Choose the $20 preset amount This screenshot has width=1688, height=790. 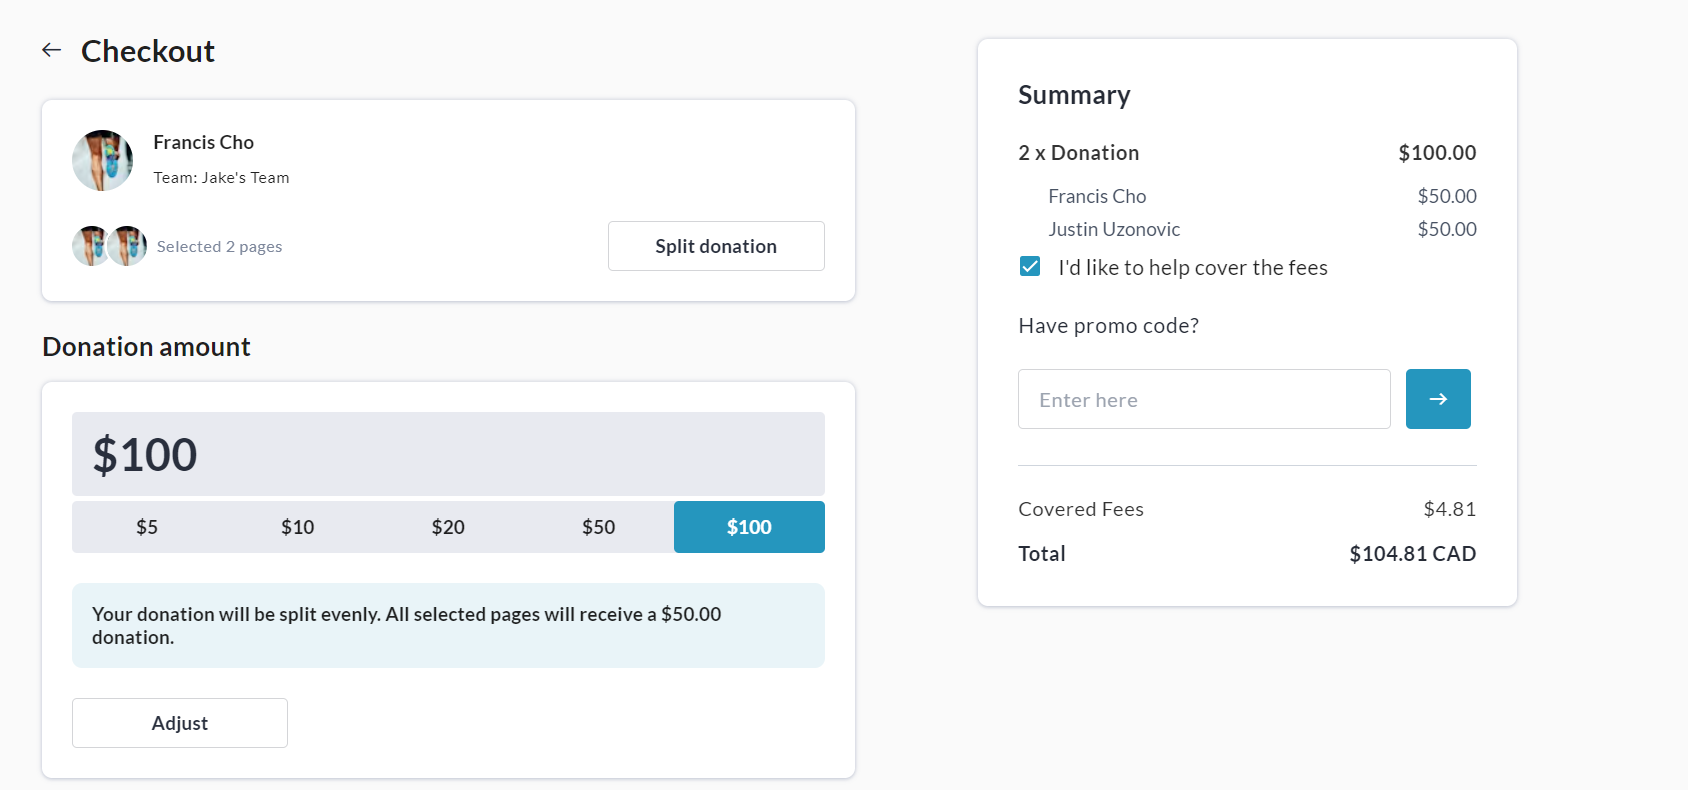click(448, 527)
